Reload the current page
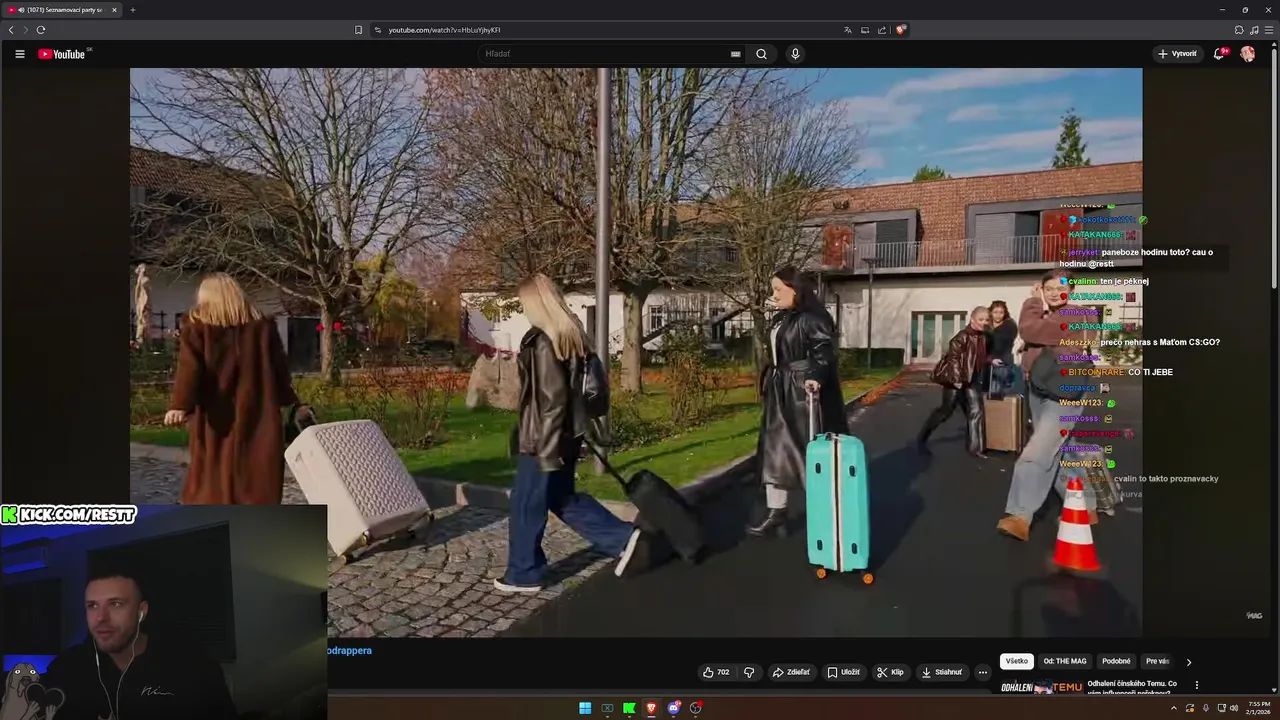Viewport: 1280px width, 720px height. pyautogui.click(x=40, y=30)
